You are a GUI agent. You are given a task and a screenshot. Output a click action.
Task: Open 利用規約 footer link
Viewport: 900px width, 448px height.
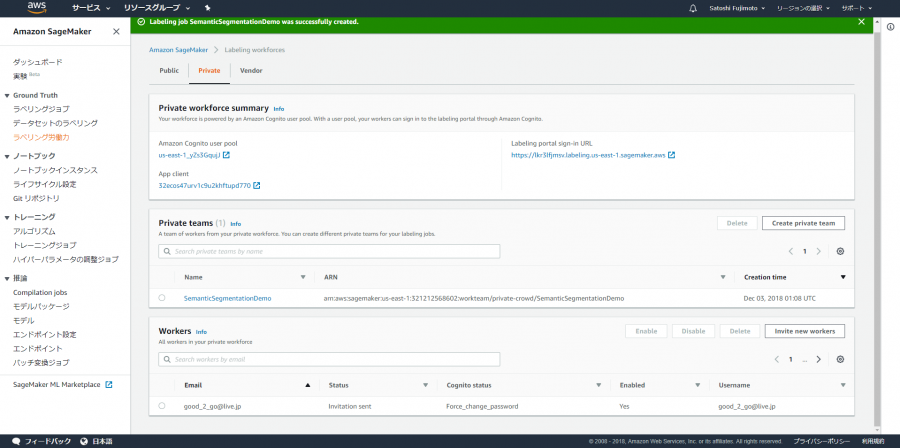pyautogui.click(x=873, y=442)
